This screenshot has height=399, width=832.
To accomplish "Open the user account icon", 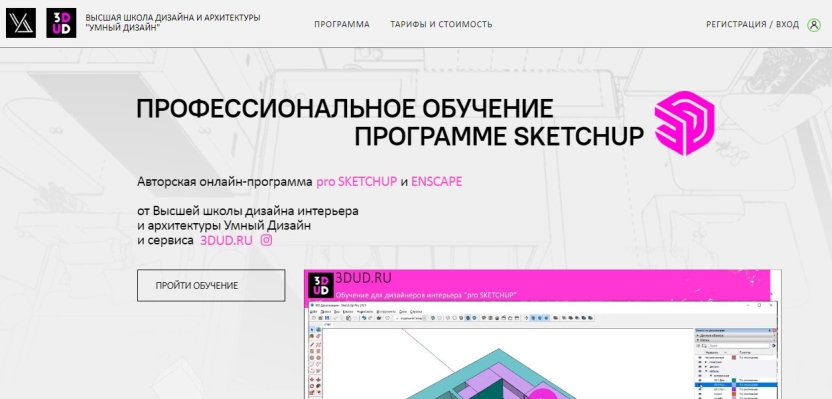I will click(x=813, y=25).
